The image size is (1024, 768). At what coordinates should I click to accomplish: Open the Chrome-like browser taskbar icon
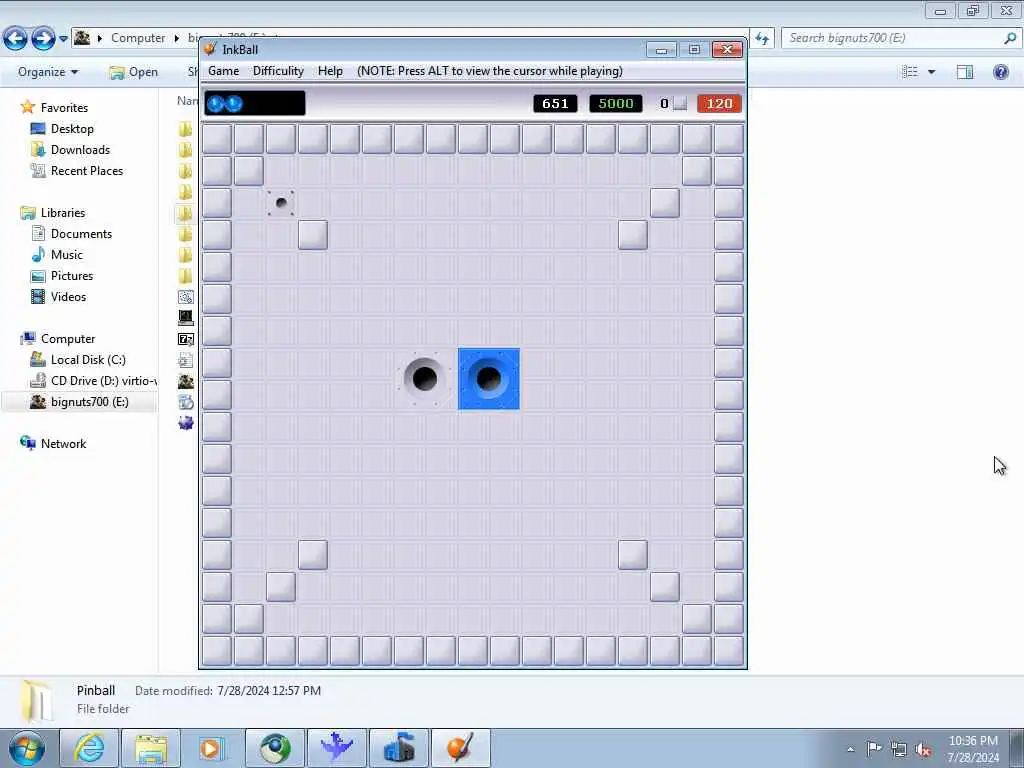tap(274, 748)
